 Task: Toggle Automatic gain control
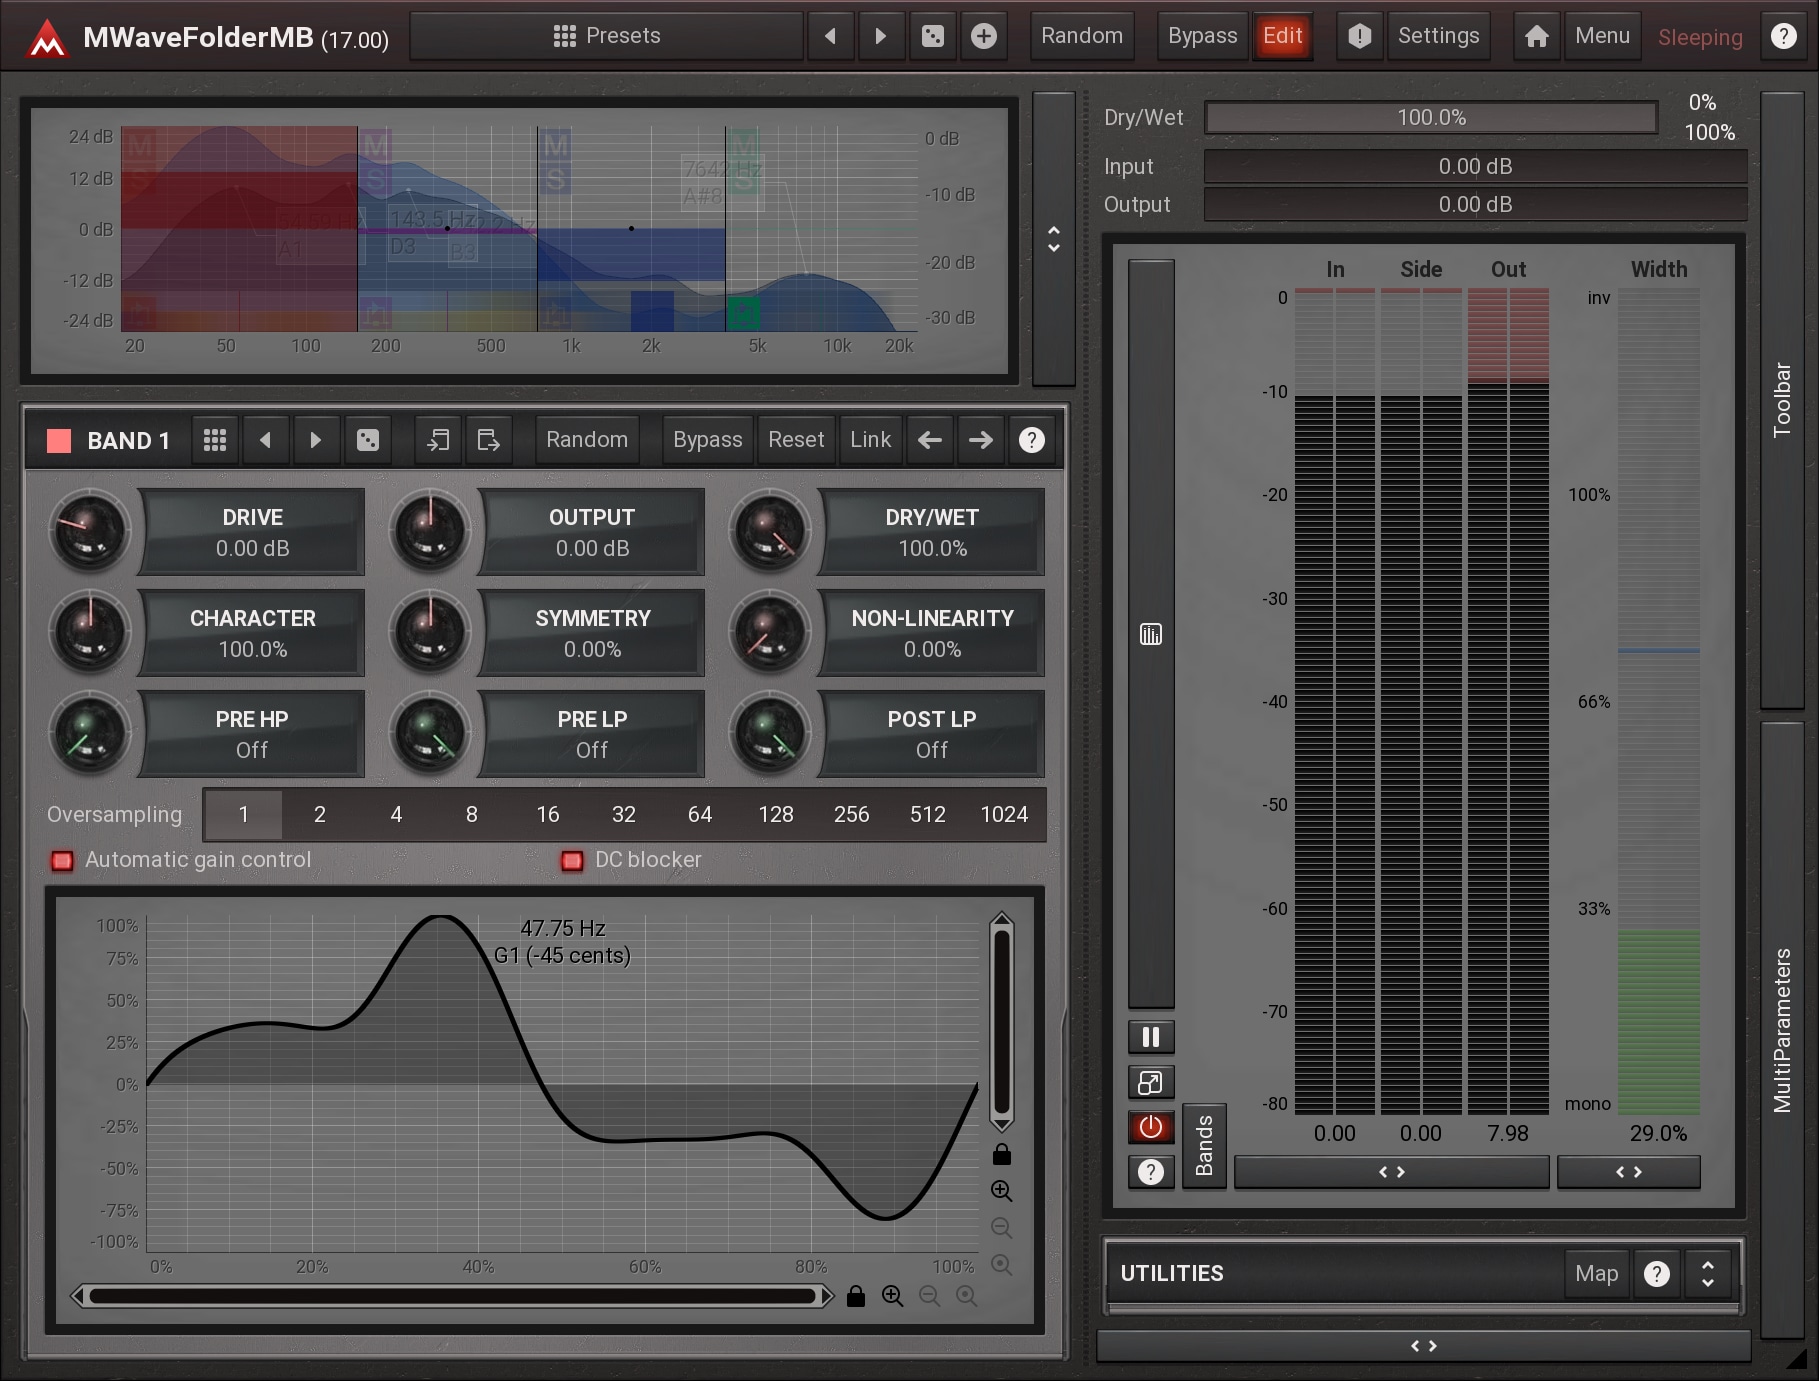63,860
